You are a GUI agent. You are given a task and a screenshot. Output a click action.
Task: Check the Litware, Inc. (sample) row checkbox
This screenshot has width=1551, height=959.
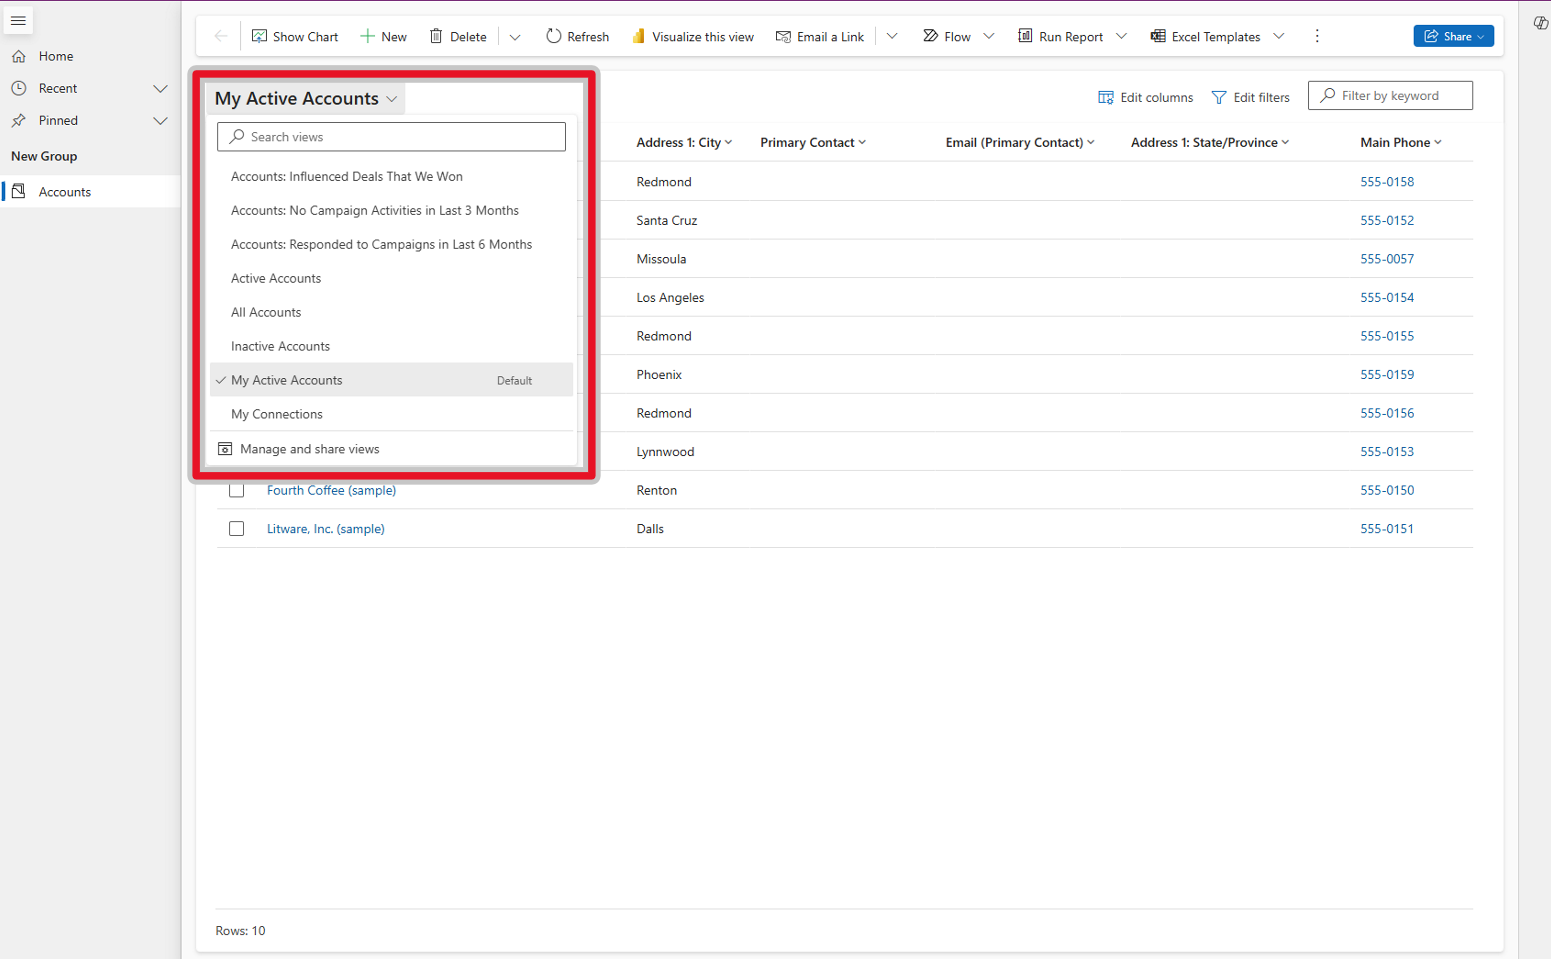click(x=237, y=529)
